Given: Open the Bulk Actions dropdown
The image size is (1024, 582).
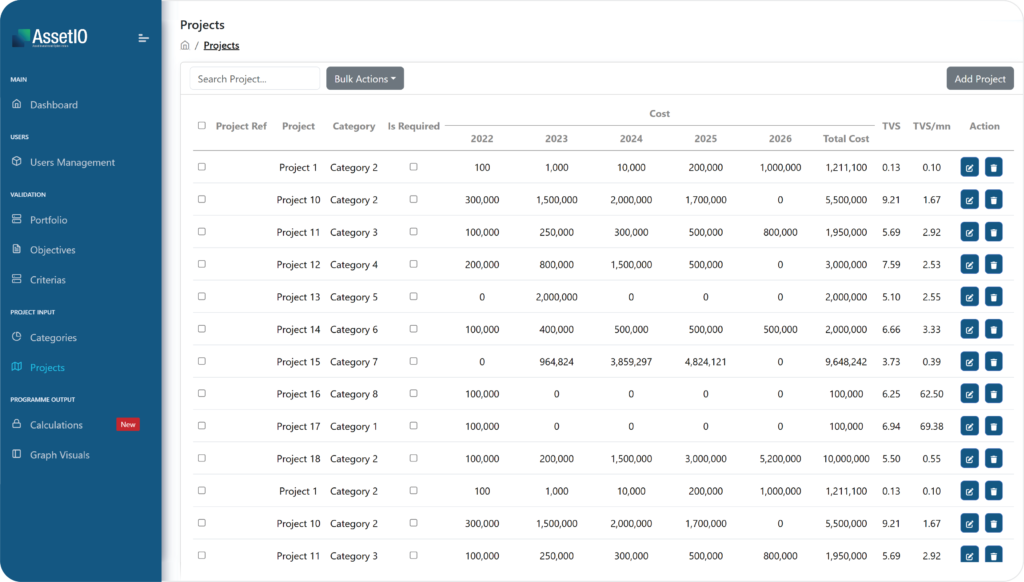Looking at the screenshot, I should 365,78.
